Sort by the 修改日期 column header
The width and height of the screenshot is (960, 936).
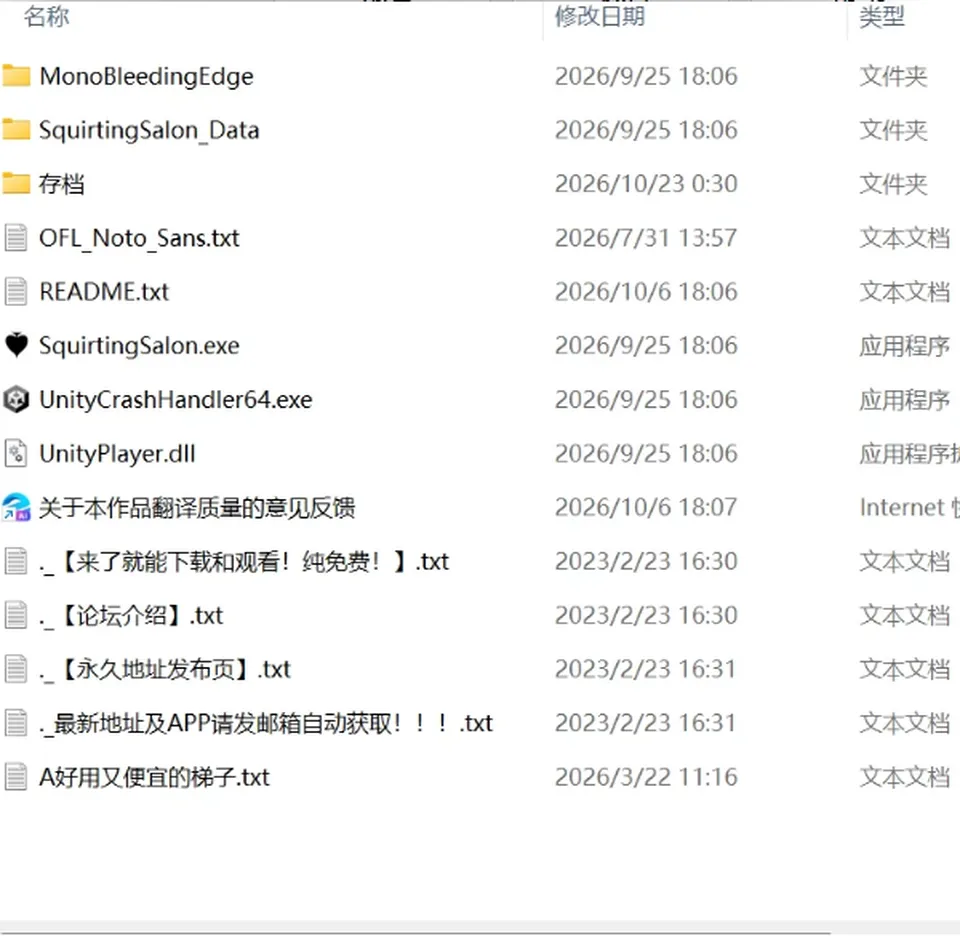(600, 17)
